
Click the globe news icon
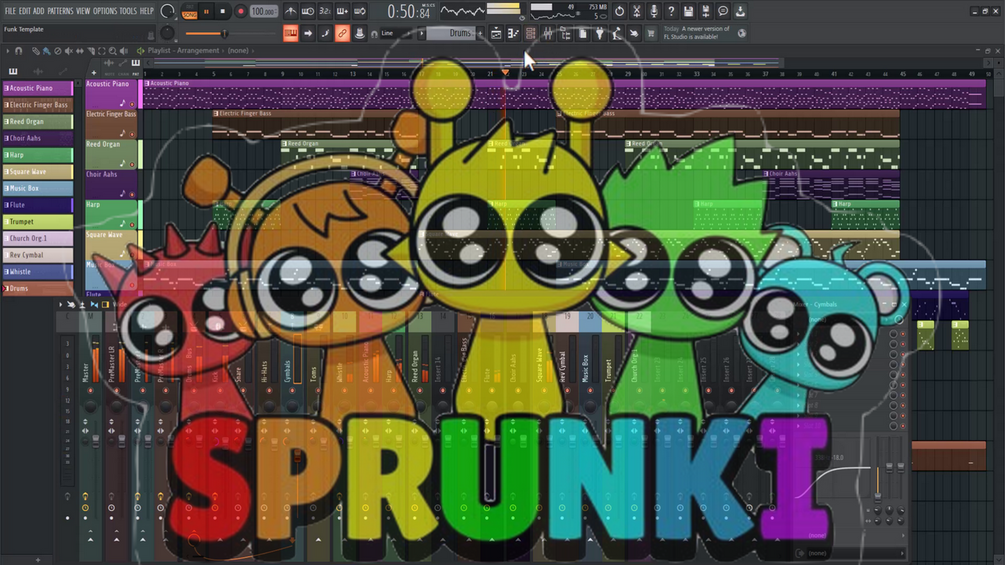pyautogui.click(x=742, y=33)
